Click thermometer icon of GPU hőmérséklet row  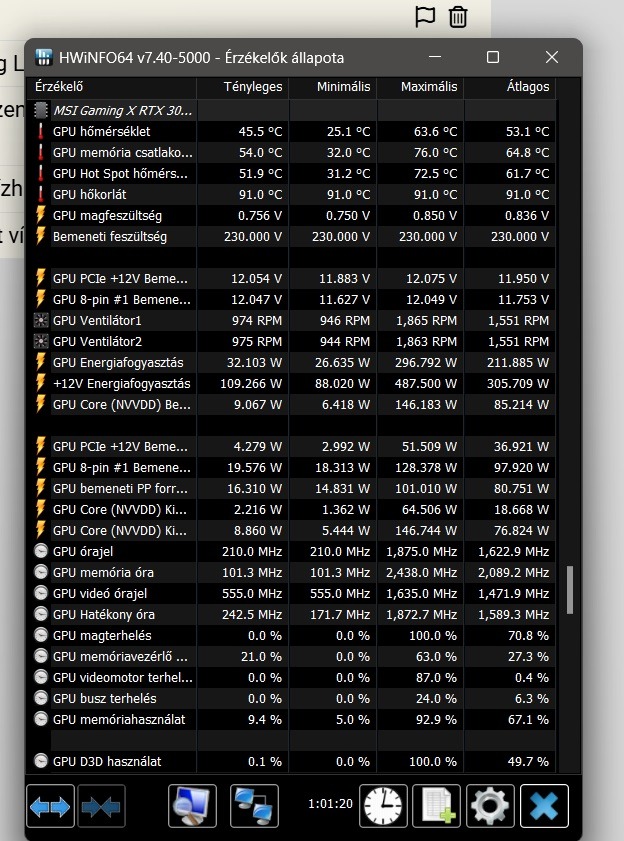pos(41,131)
